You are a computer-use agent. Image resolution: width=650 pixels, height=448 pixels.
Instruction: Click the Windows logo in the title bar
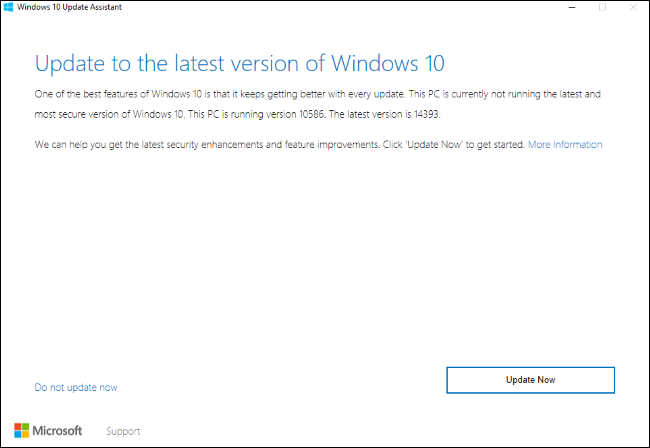tap(8, 7)
